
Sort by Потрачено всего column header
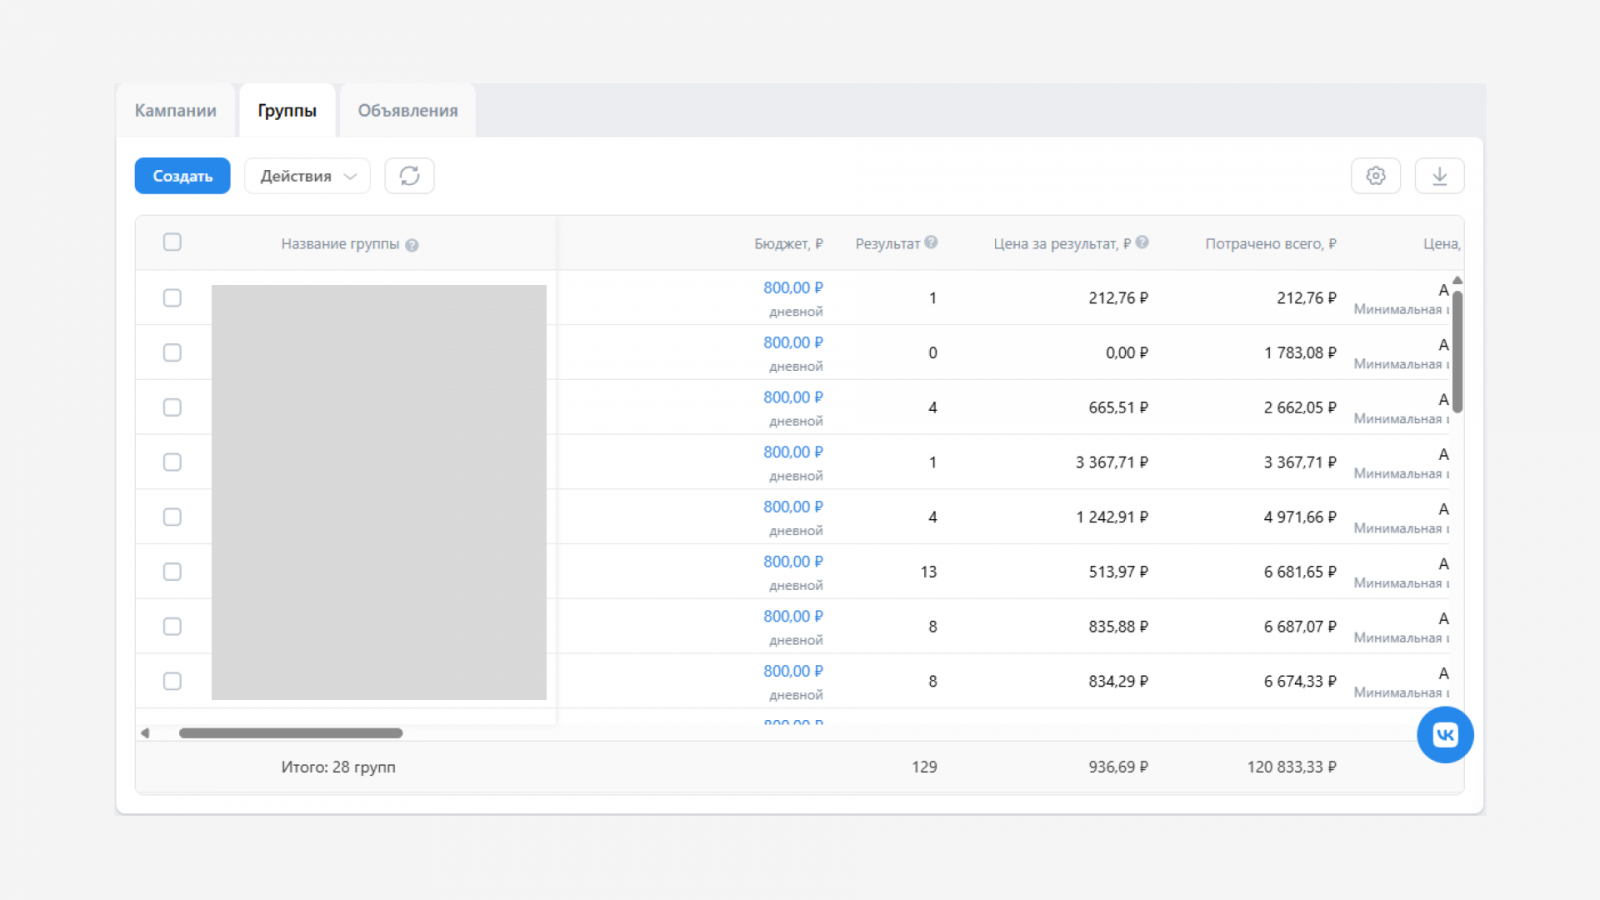click(1270, 244)
